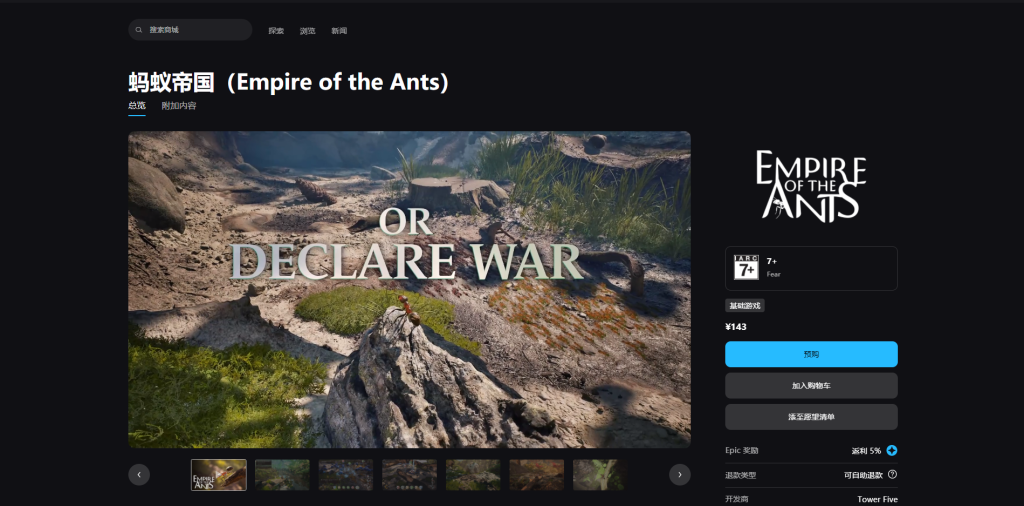Click the IARC 7+ rating badge
The height and width of the screenshot is (506, 1024).
coord(746,268)
